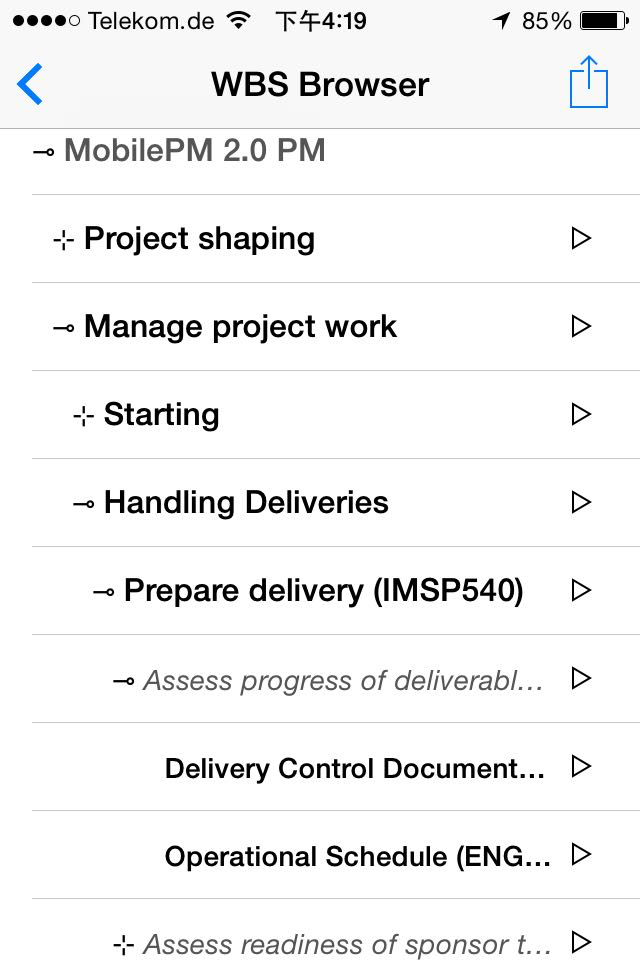The height and width of the screenshot is (960, 640).
Task: Open Delivery Control Document detail arrow
Action: 580,767
